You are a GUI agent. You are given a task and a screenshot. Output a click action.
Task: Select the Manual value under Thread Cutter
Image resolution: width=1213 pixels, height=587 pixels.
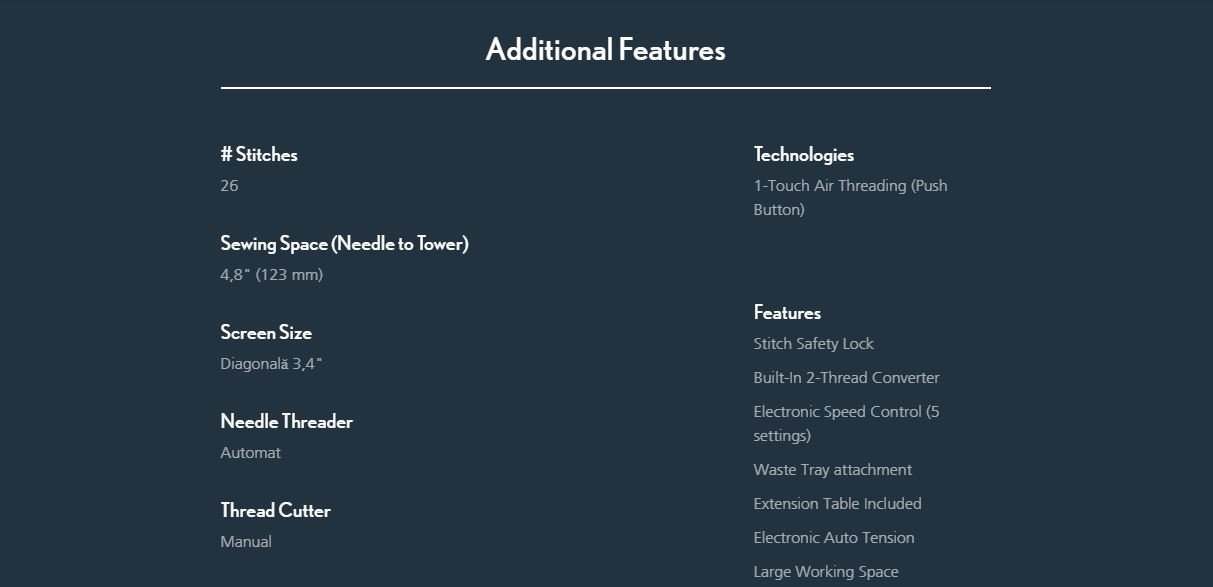(246, 542)
